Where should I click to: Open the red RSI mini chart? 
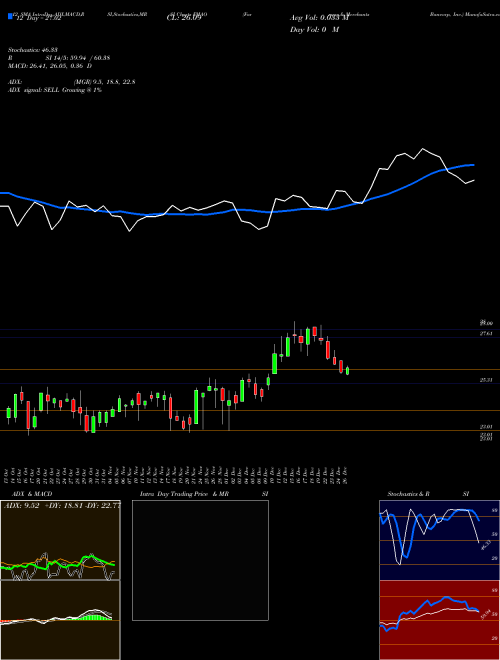[439, 620]
